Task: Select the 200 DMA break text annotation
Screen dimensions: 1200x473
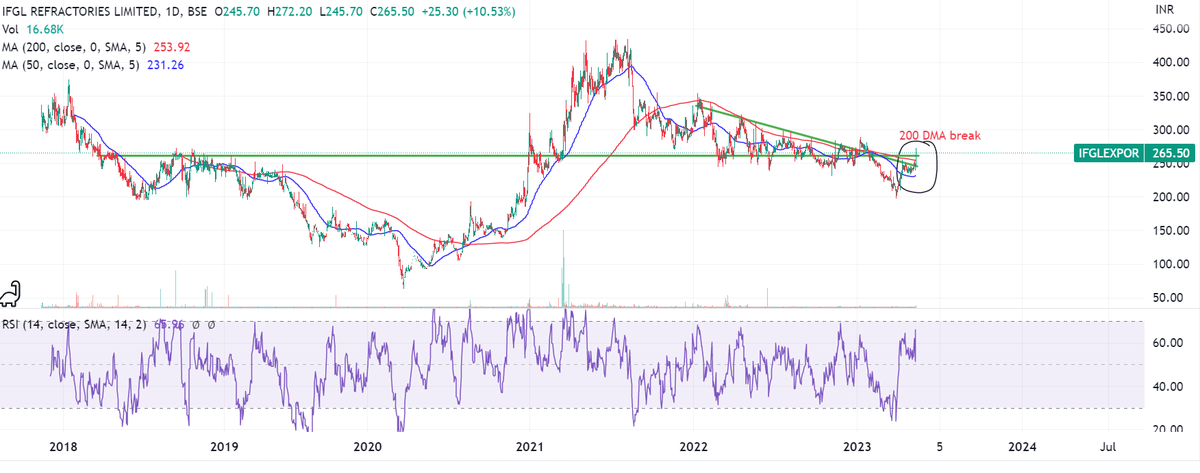Action: 940,135
